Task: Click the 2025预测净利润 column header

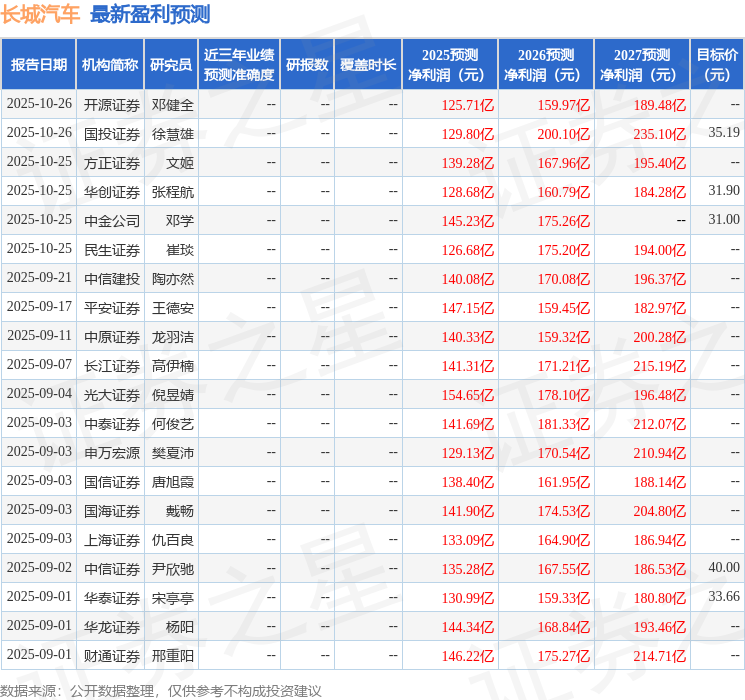Action: coord(450,65)
